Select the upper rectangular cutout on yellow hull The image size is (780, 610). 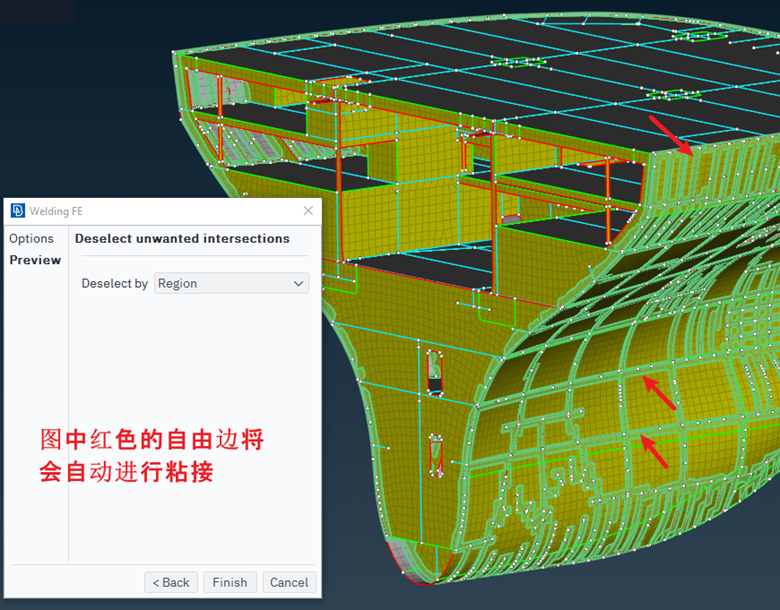point(434,370)
